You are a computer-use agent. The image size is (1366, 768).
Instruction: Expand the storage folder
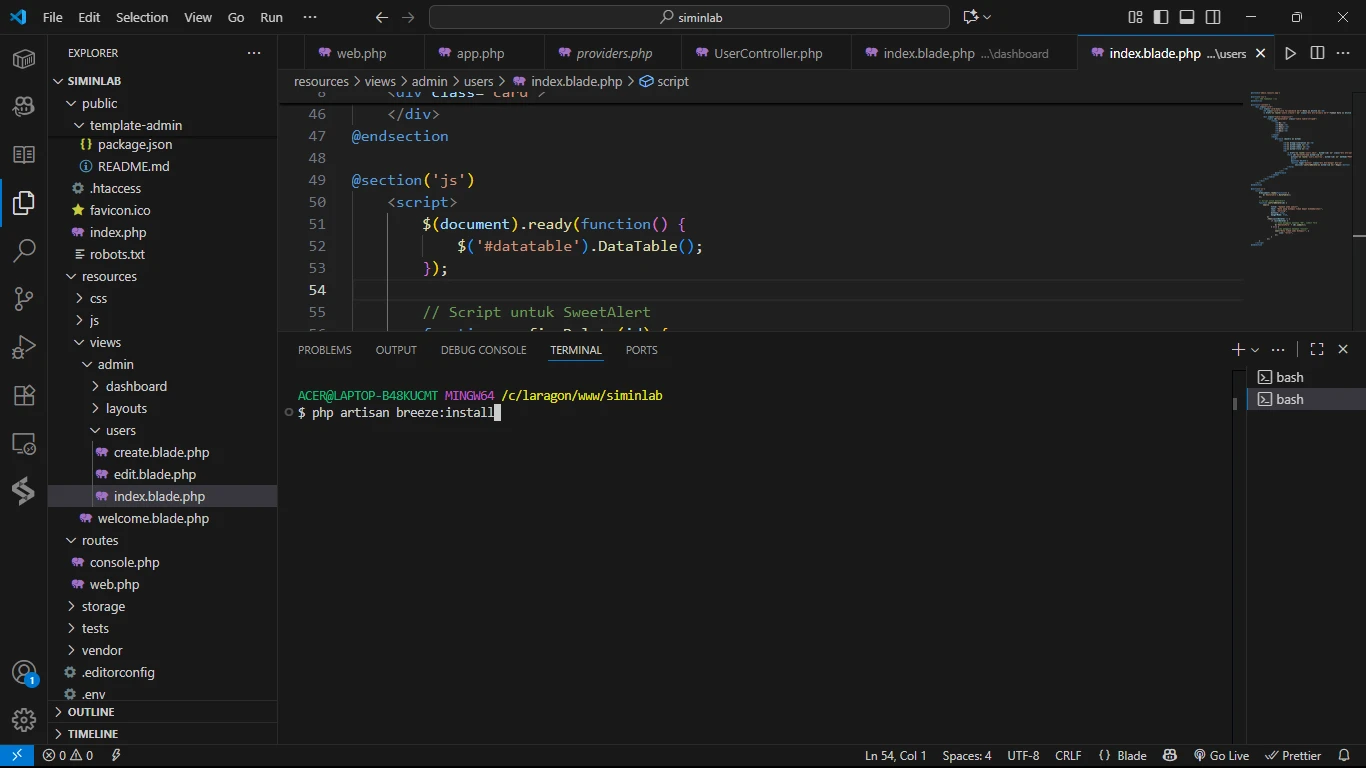click(x=103, y=607)
